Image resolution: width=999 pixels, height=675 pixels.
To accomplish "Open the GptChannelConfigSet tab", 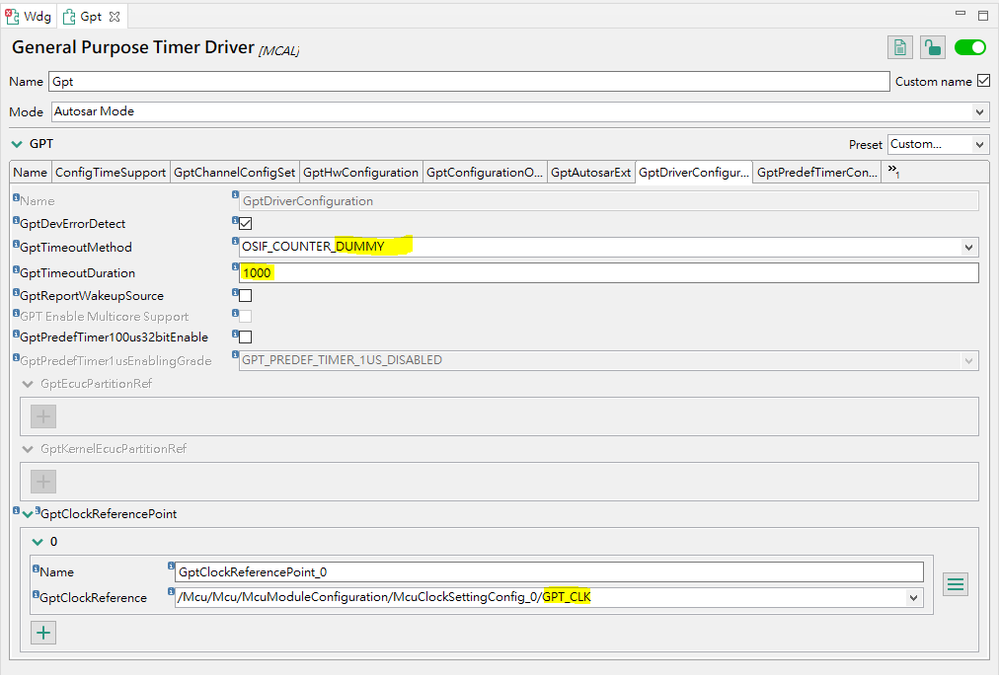I will tap(234, 173).
